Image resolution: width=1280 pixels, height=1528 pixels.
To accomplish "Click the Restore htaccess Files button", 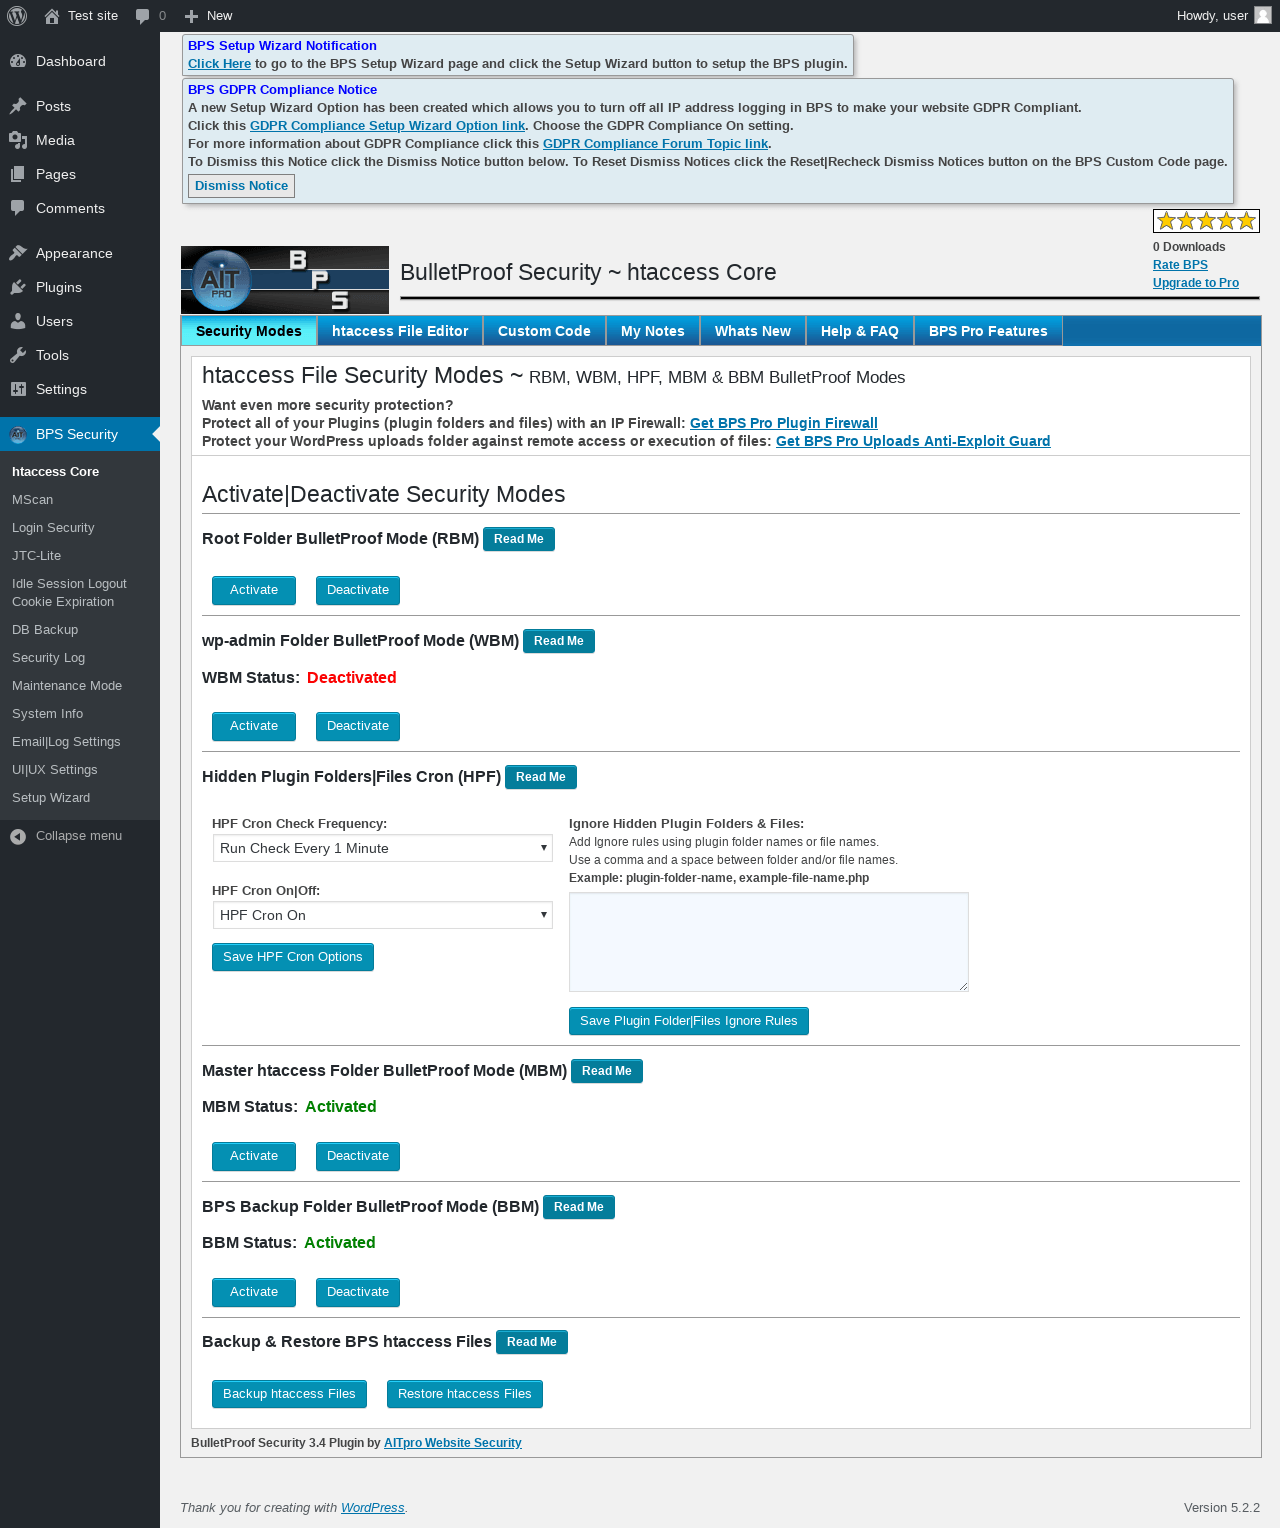I will (x=465, y=1394).
